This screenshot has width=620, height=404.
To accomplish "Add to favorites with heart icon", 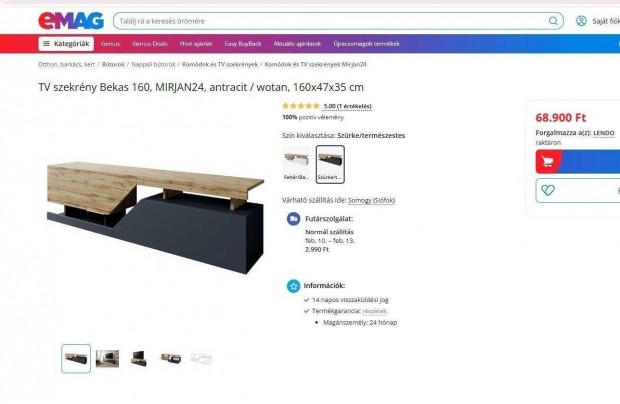I will (x=548, y=191).
